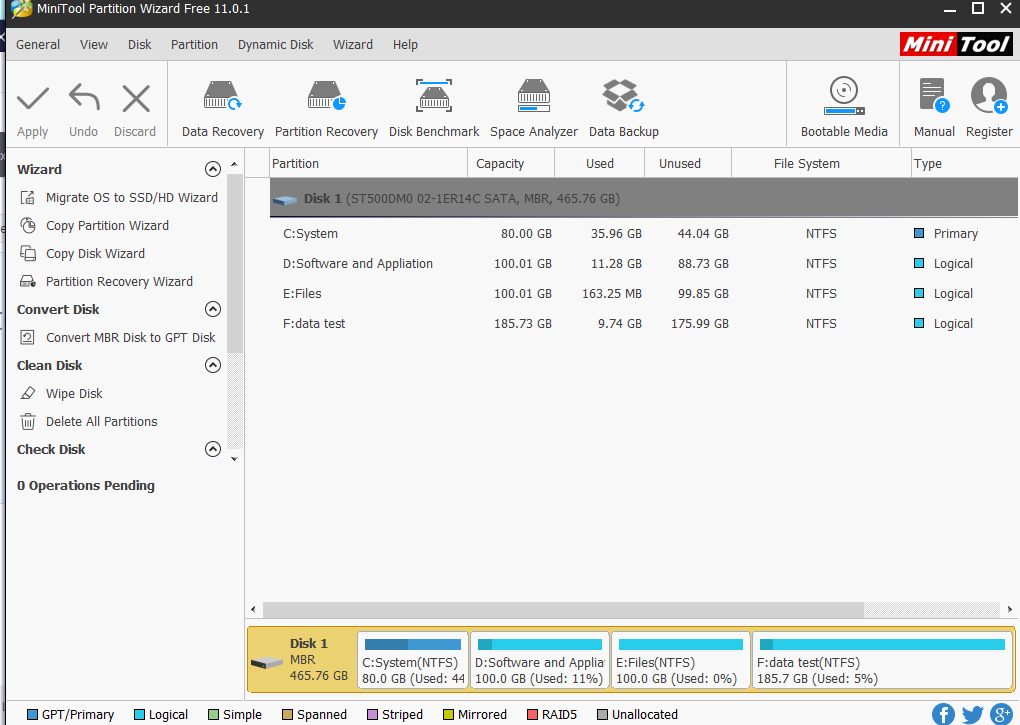Select the C:System partition row
The image size is (1020, 725).
point(644,233)
